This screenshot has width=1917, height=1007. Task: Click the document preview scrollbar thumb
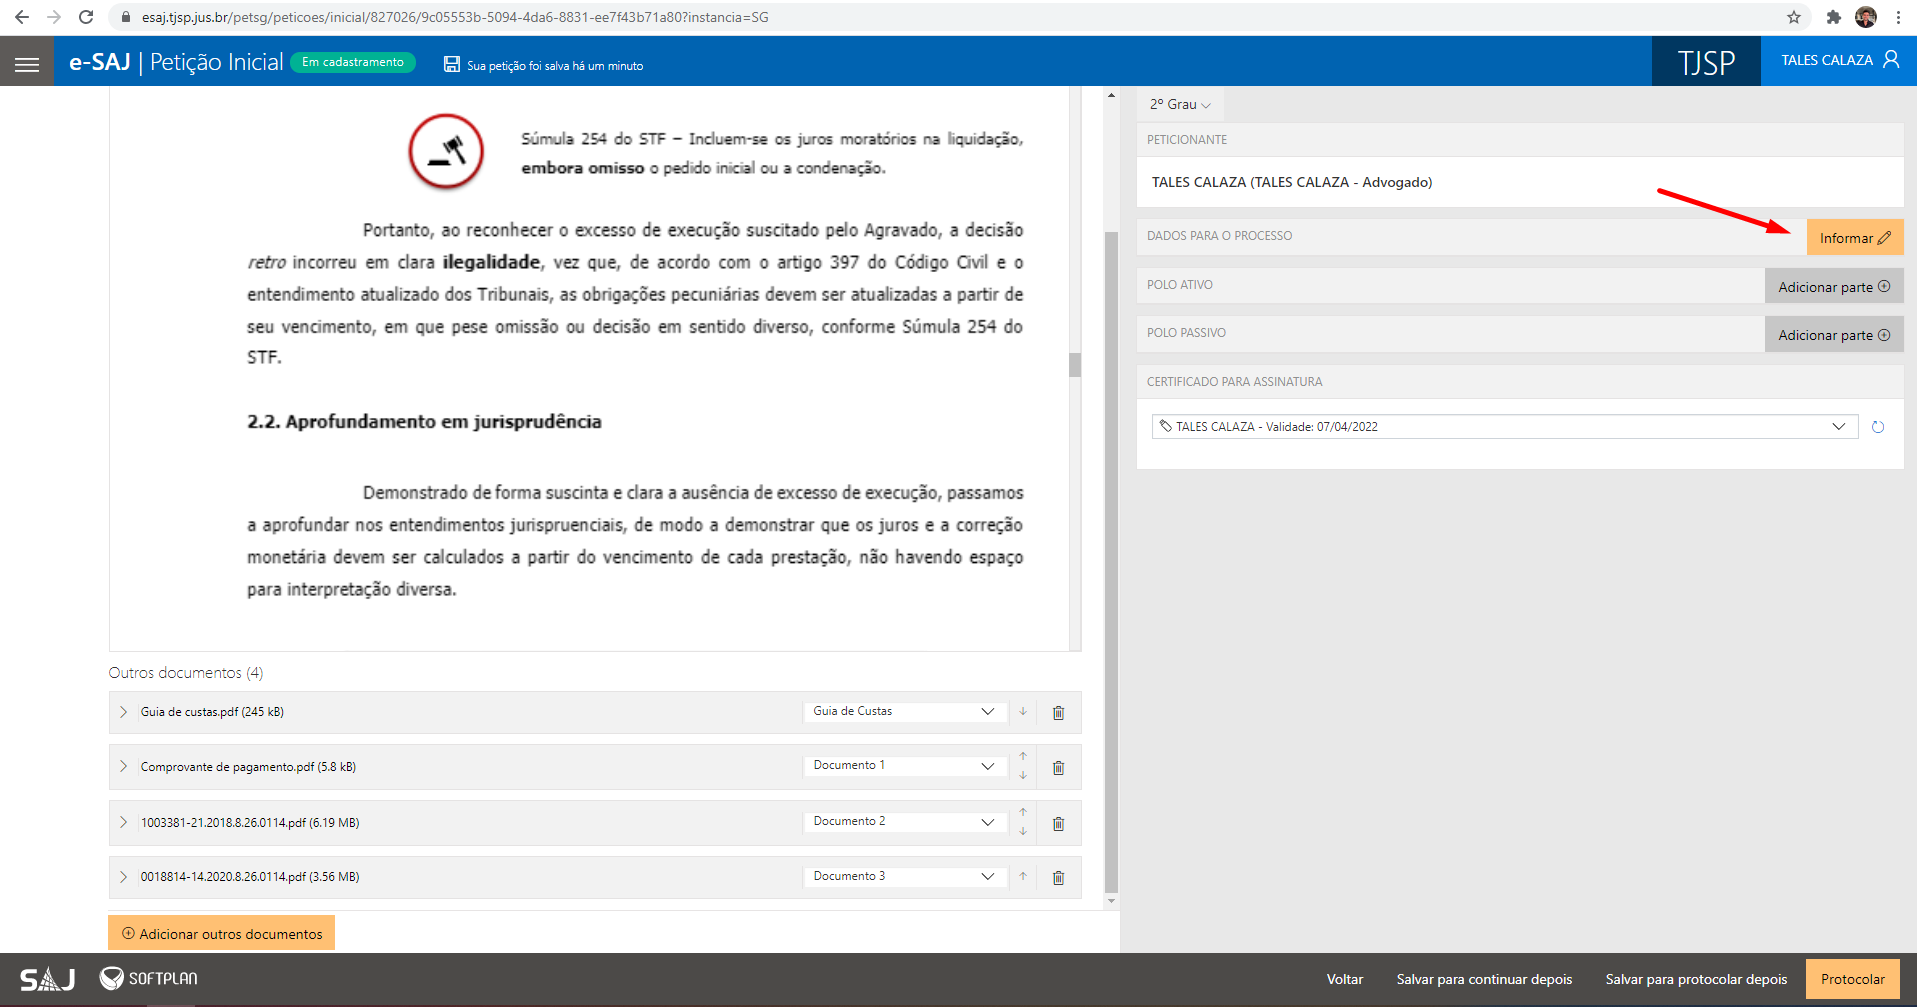click(x=1075, y=365)
